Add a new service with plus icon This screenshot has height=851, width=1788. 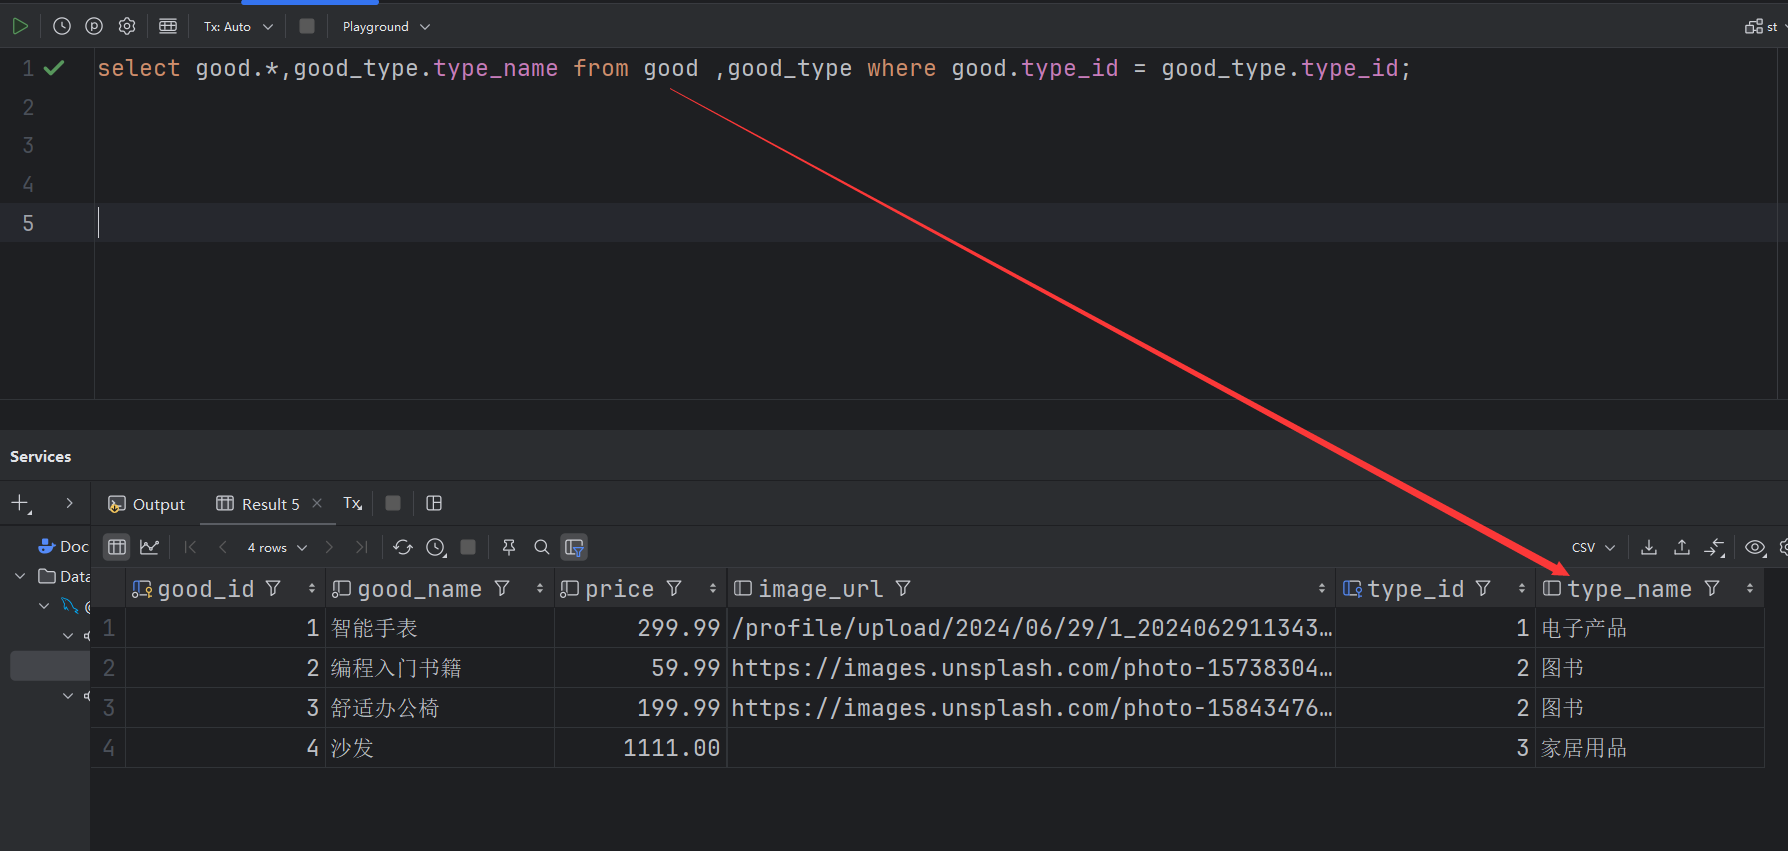(21, 504)
